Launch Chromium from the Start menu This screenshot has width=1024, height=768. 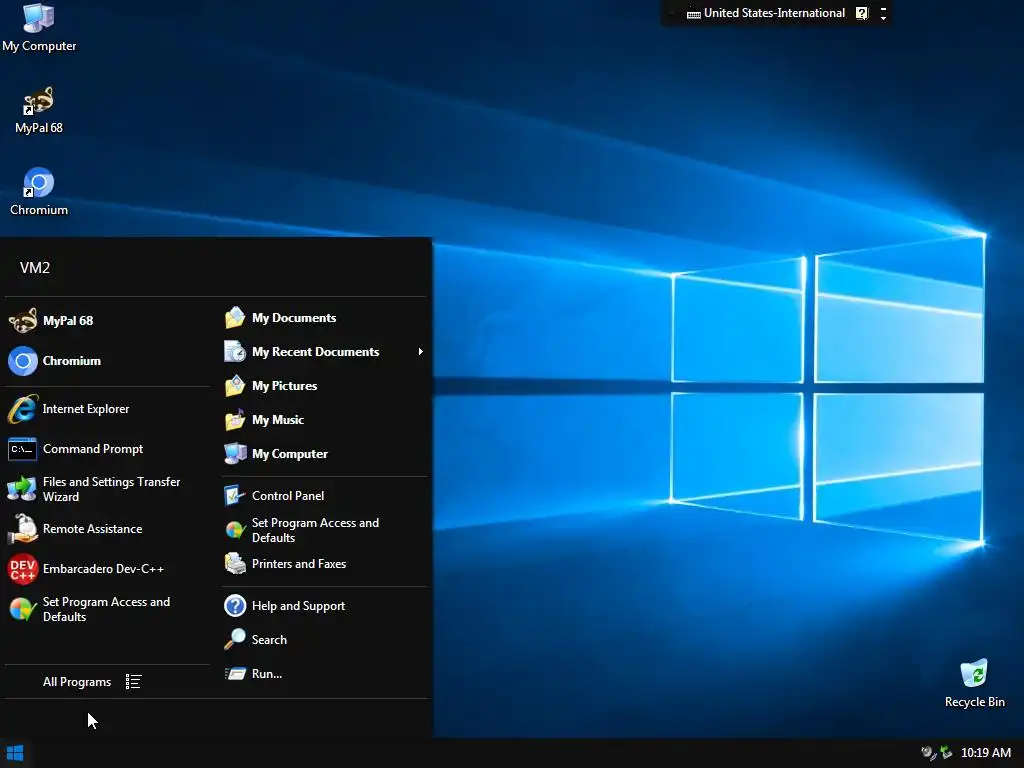[x=108, y=360]
